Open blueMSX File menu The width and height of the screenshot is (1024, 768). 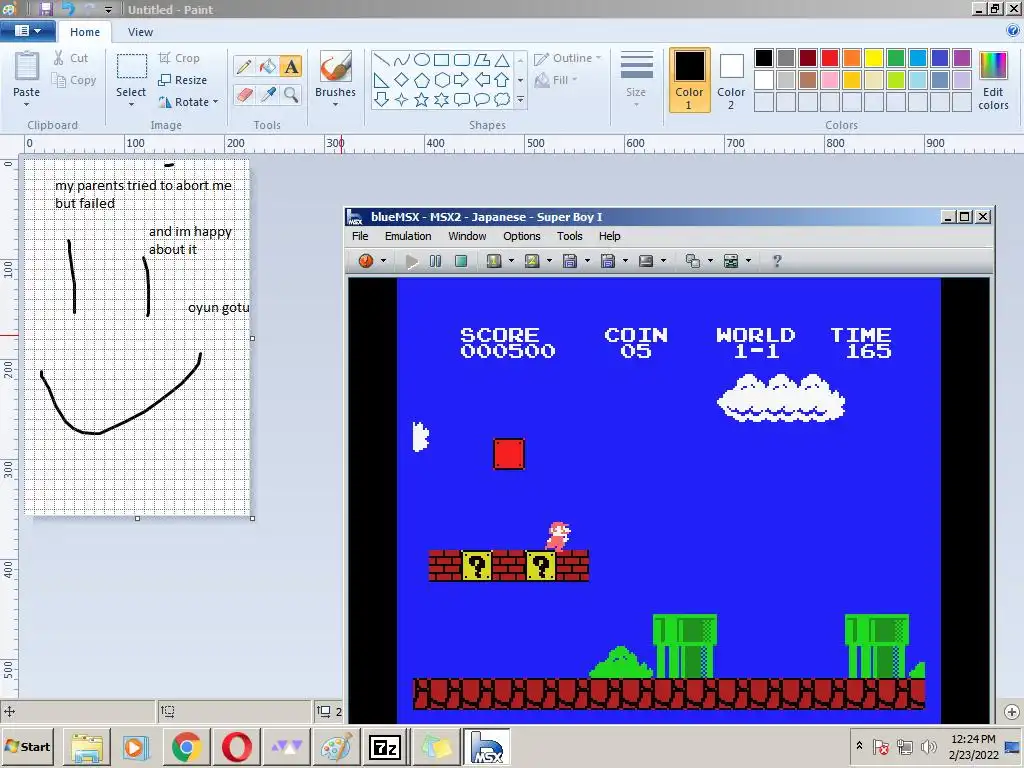point(360,236)
